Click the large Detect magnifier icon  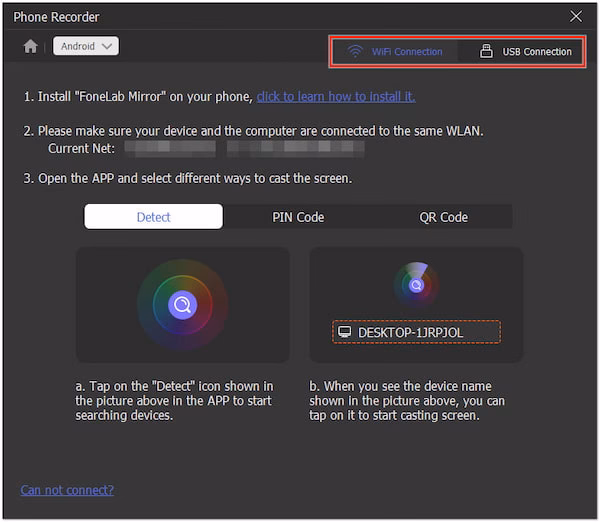(182, 304)
